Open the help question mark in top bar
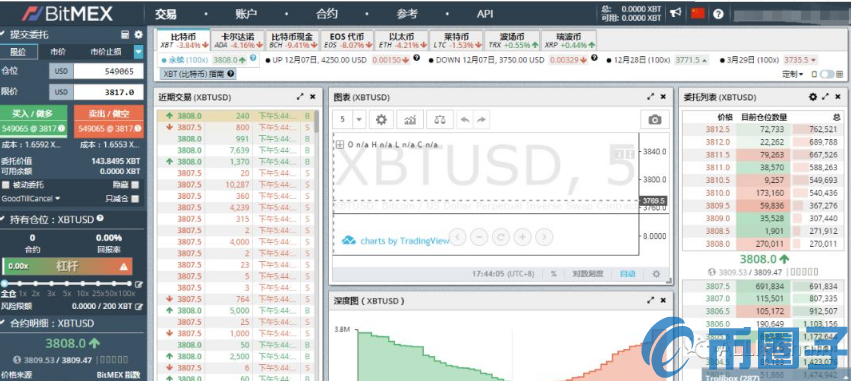Viewport: 851px width, 381px height. [x=719, y=14]
